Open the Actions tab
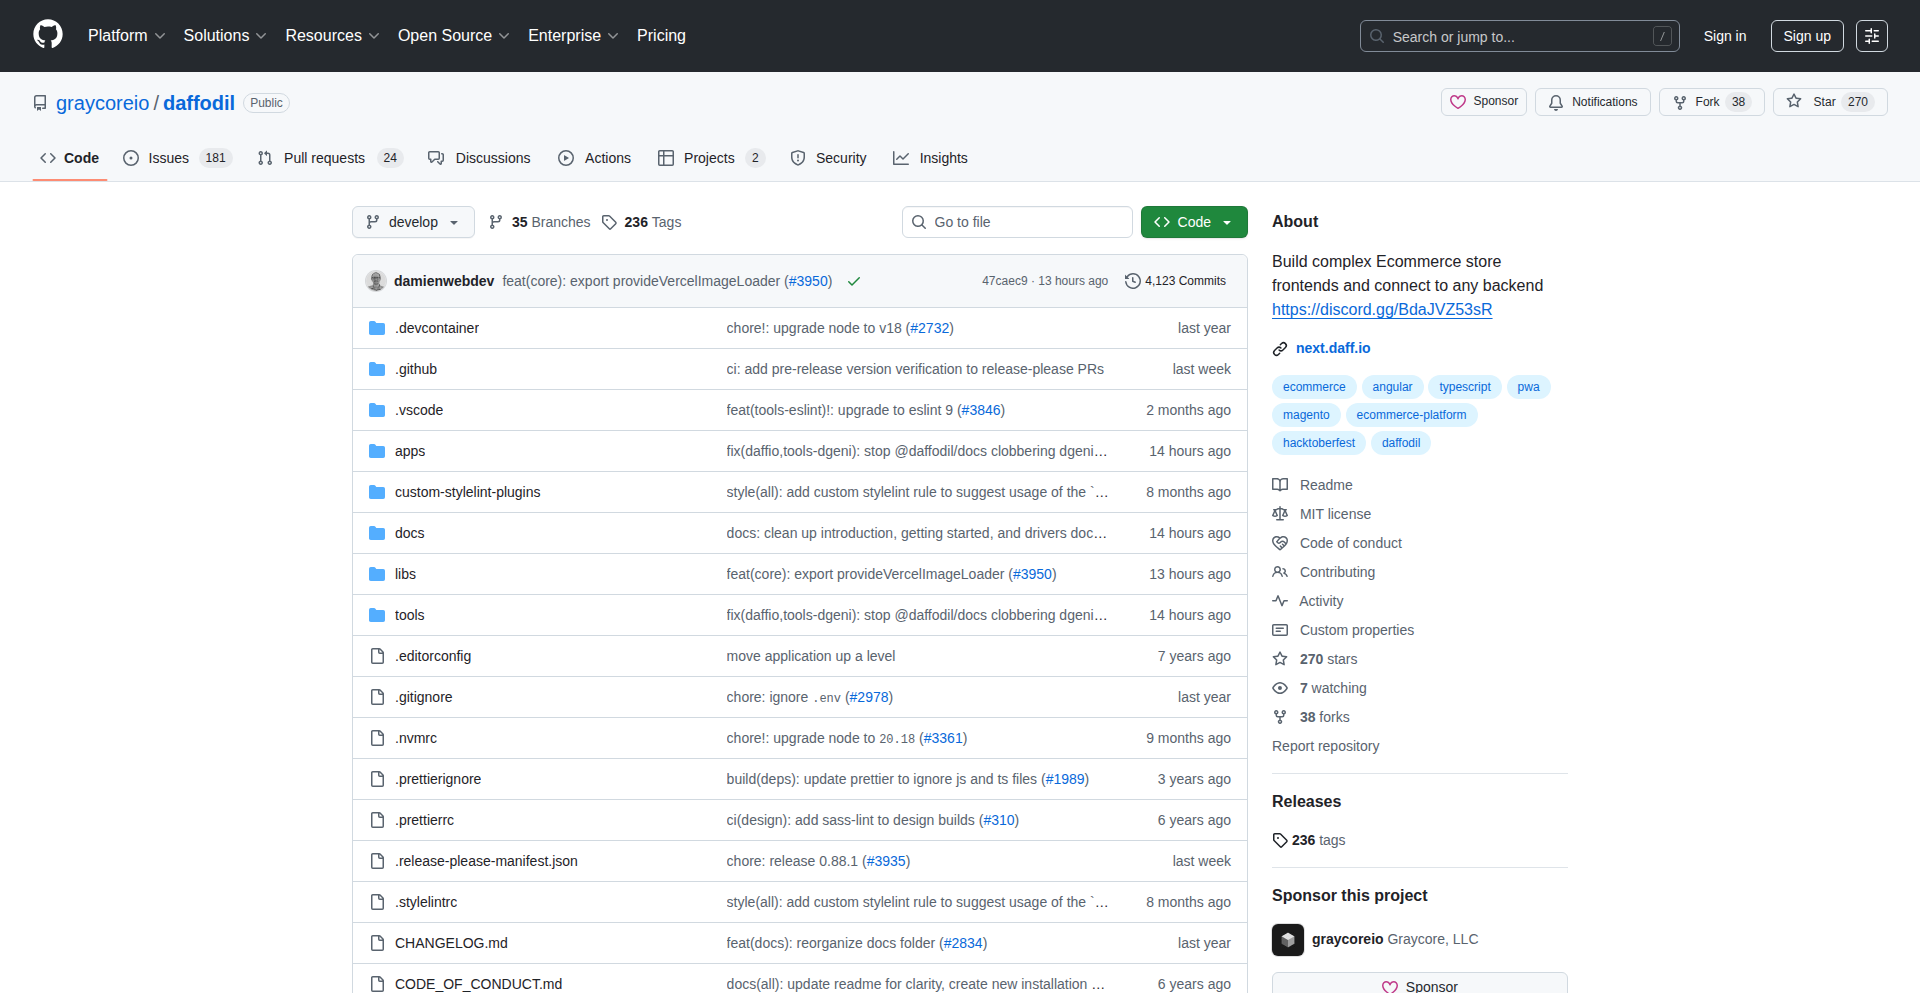The width and height of the screenshot is (1920, 993). click(594, 158)
